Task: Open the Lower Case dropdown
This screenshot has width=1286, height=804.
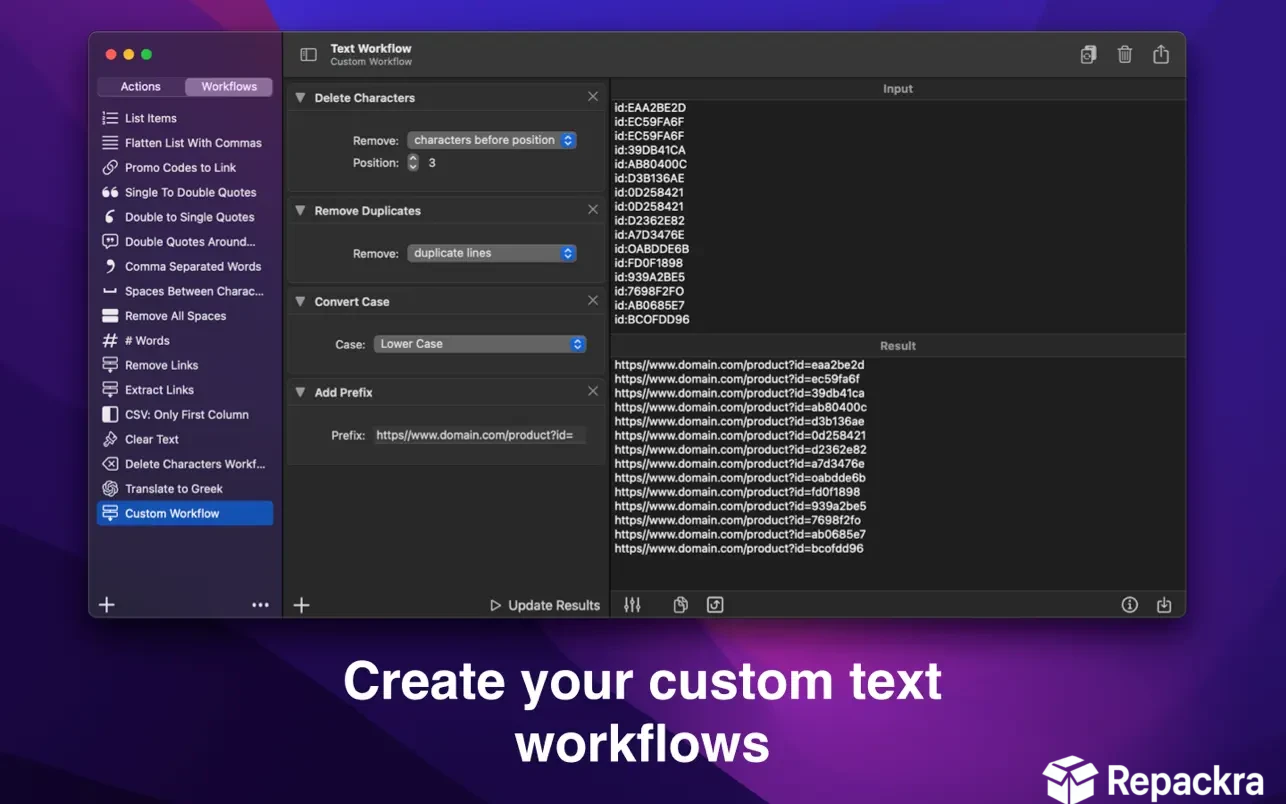Action: click(480, 344)
